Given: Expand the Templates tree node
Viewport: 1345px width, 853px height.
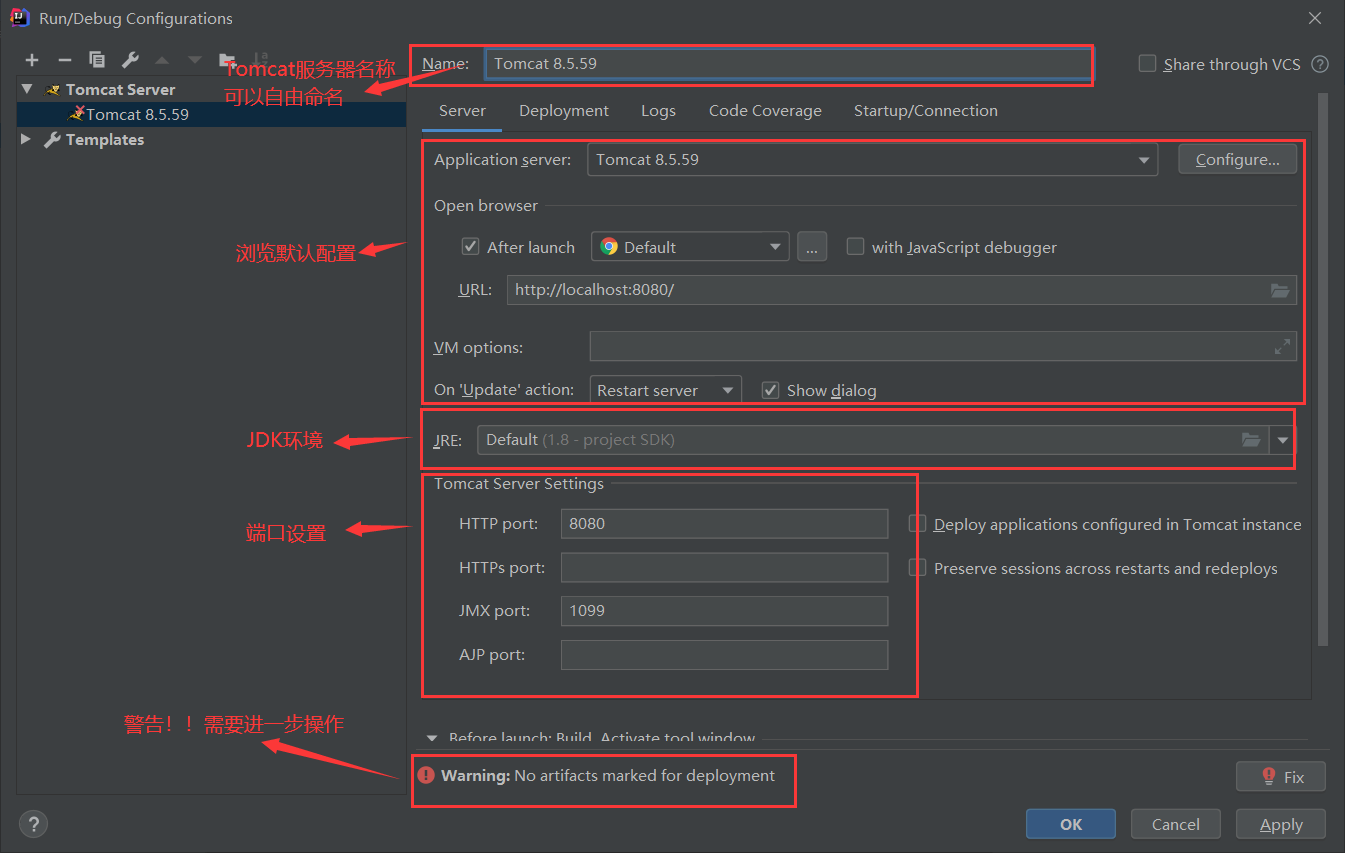Looking at the screenshot, I should (26, 140).
